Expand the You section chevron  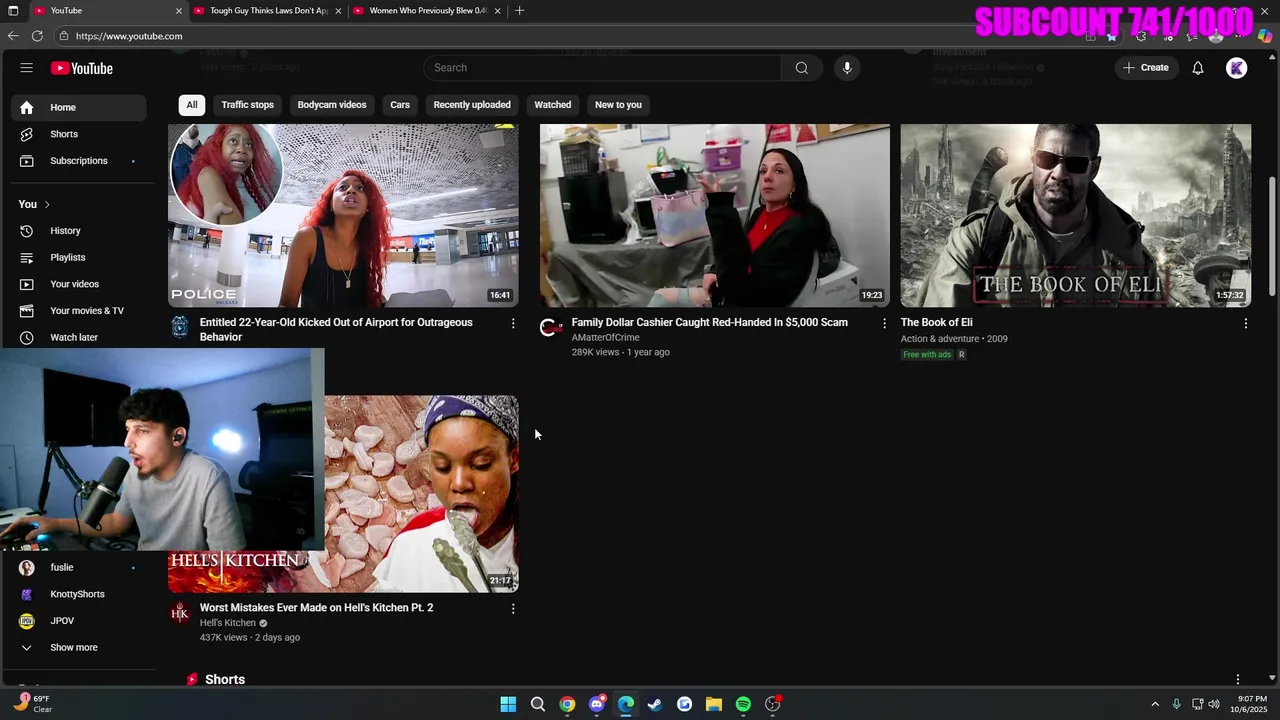(46, 205)
